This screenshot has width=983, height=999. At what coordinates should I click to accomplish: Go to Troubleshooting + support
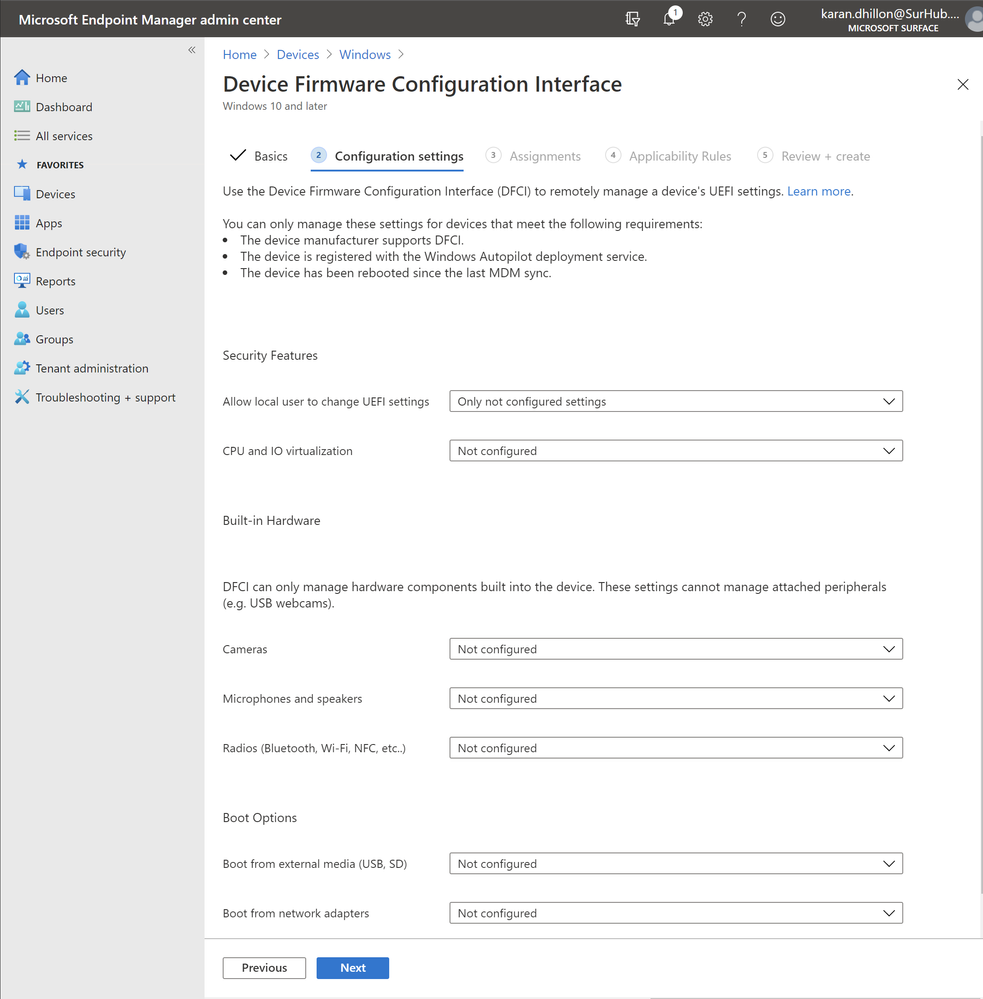click(x=105, y=397)
